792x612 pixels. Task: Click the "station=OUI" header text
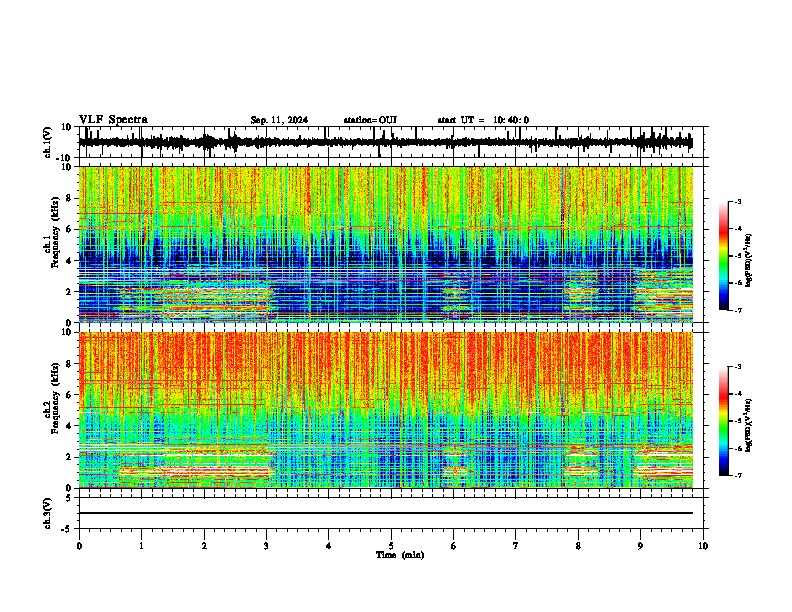(370, 120)
